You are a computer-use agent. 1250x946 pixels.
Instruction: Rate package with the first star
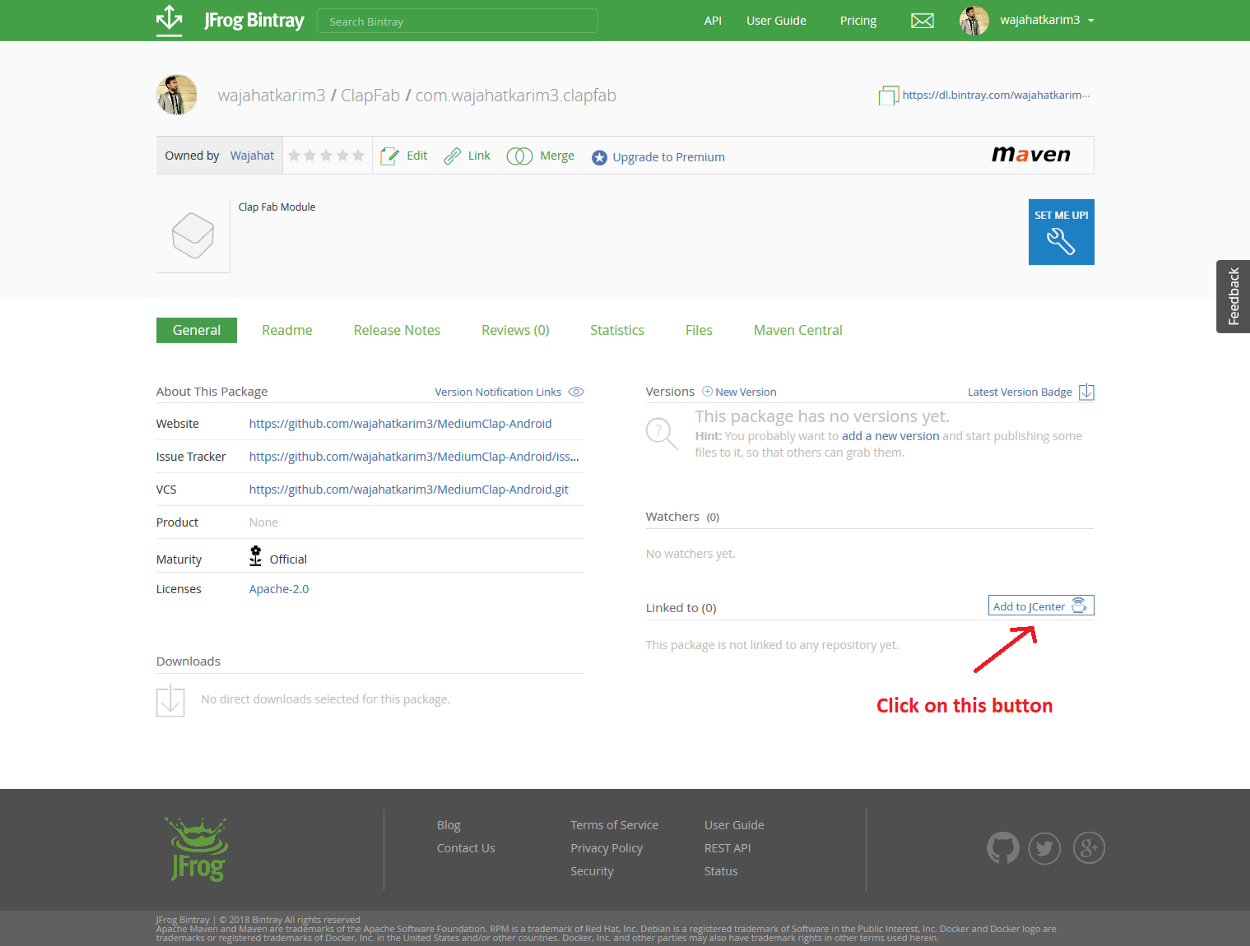coord(294,156)
